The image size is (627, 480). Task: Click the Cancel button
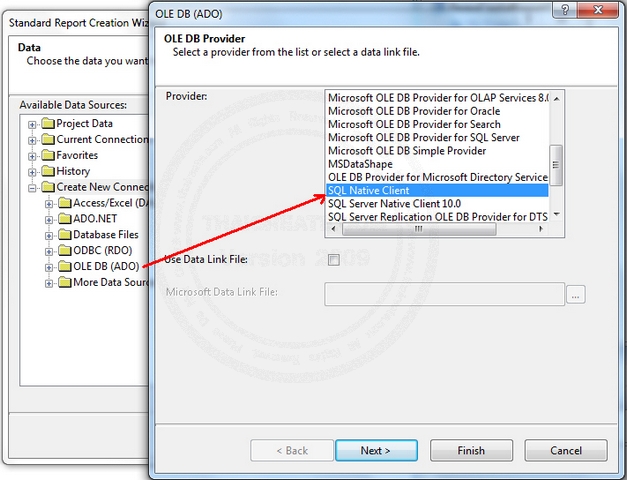(x=566, y=451)
